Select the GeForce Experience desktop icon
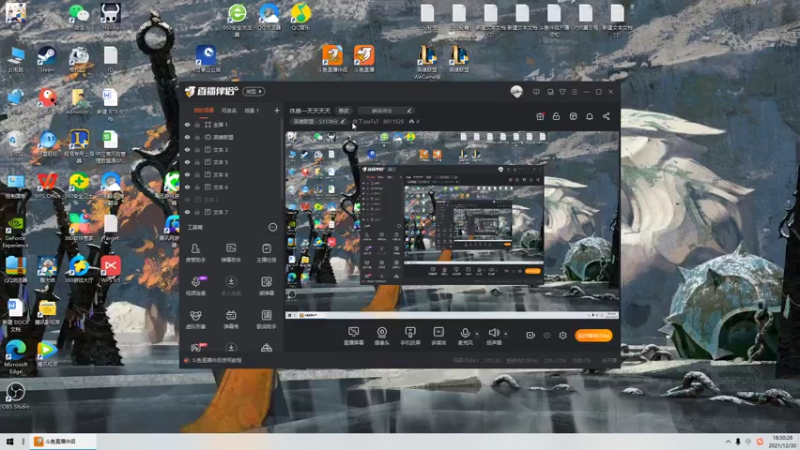Image resolution: width=800 pixels, height=450 pixels. (x=15, y=232)
